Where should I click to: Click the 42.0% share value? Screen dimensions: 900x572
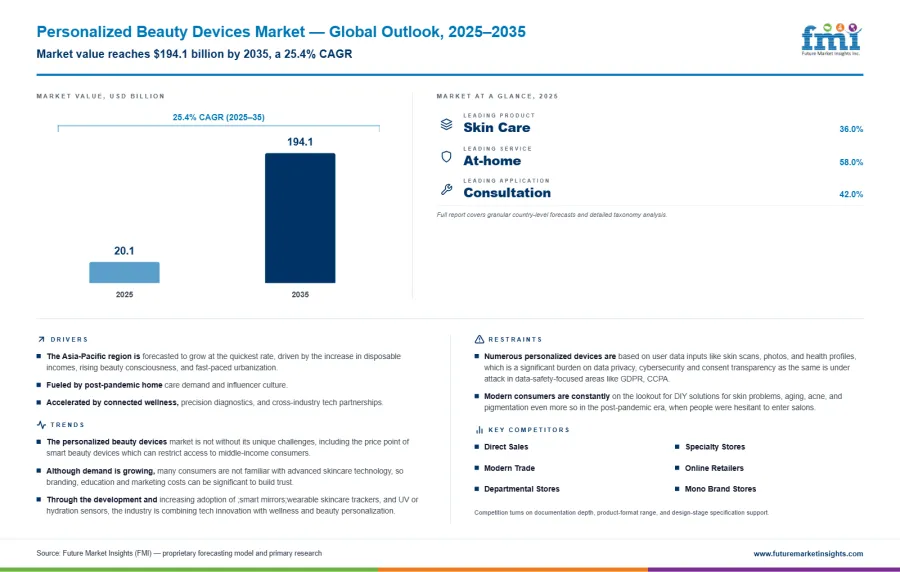pyautogui.click(x=851, y=194)
